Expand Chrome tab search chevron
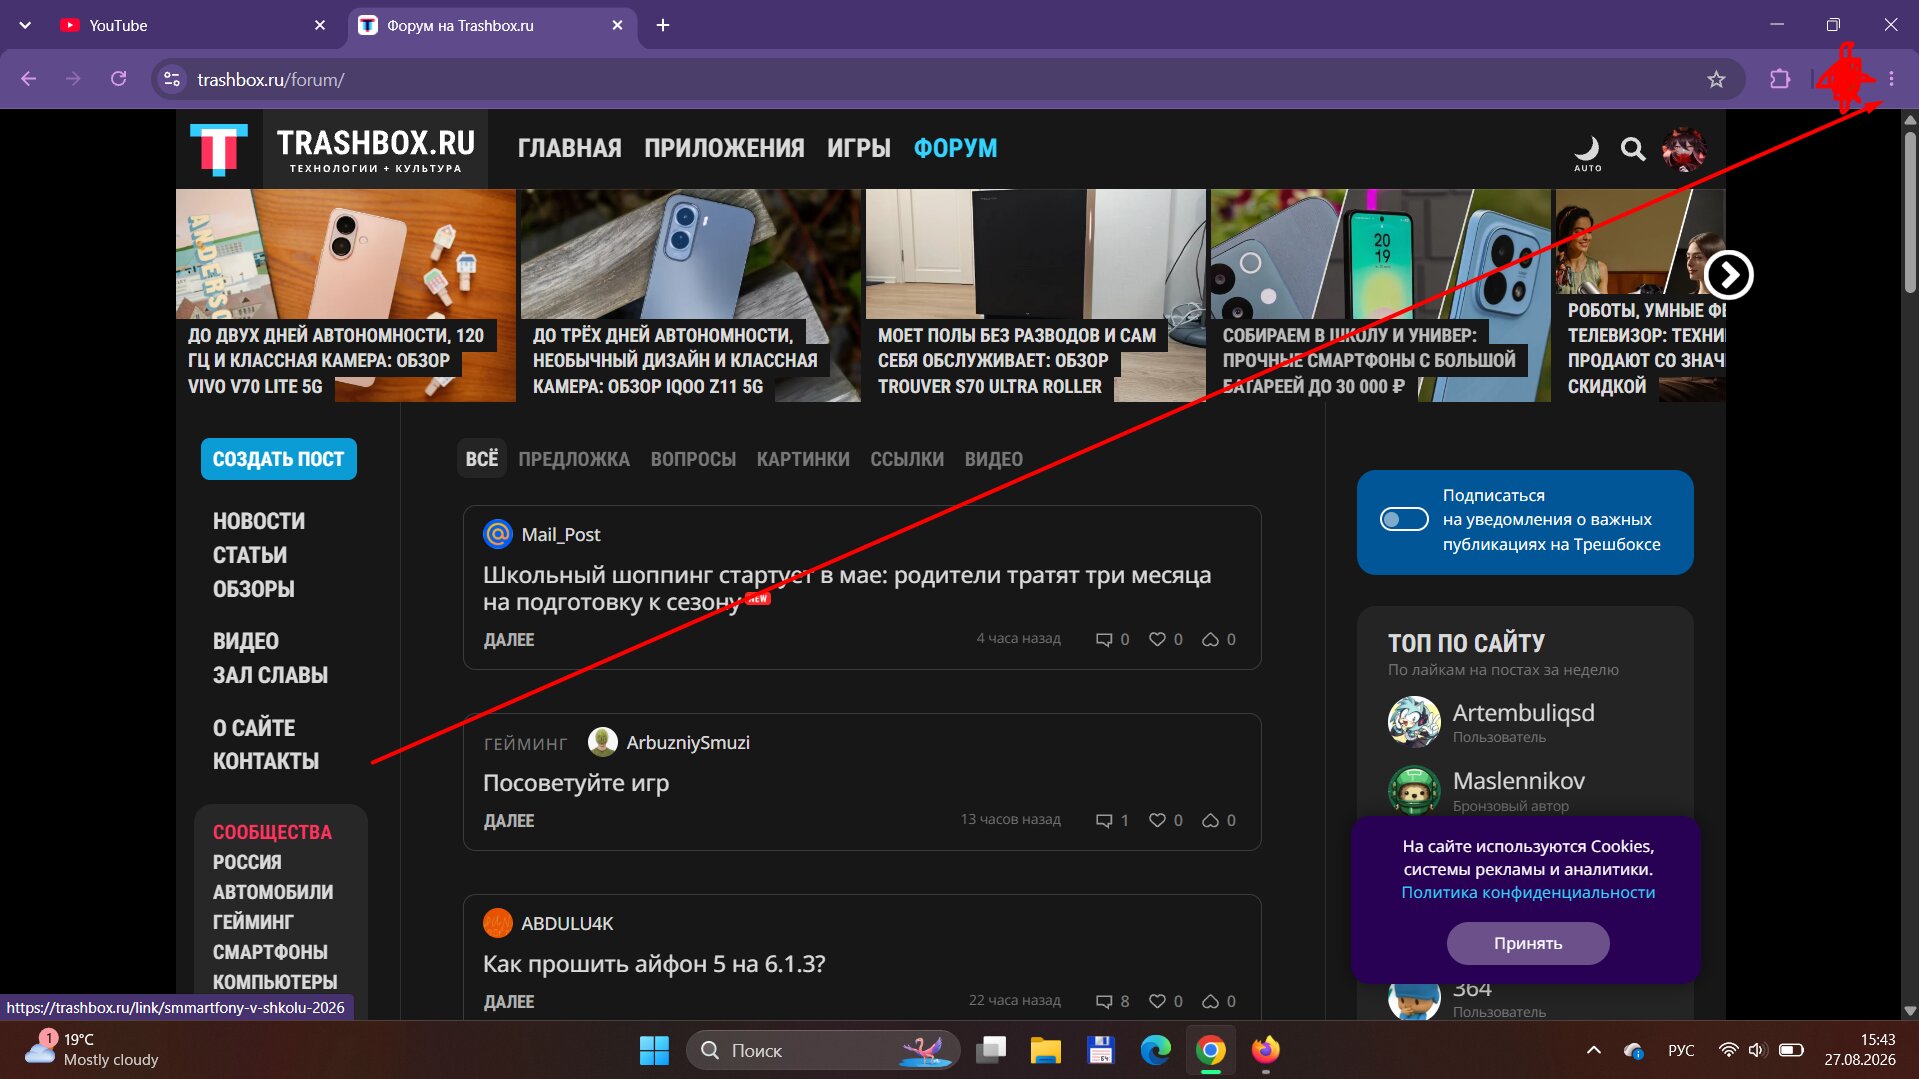Screen dimensions: 1919x1079 [25, 25]
